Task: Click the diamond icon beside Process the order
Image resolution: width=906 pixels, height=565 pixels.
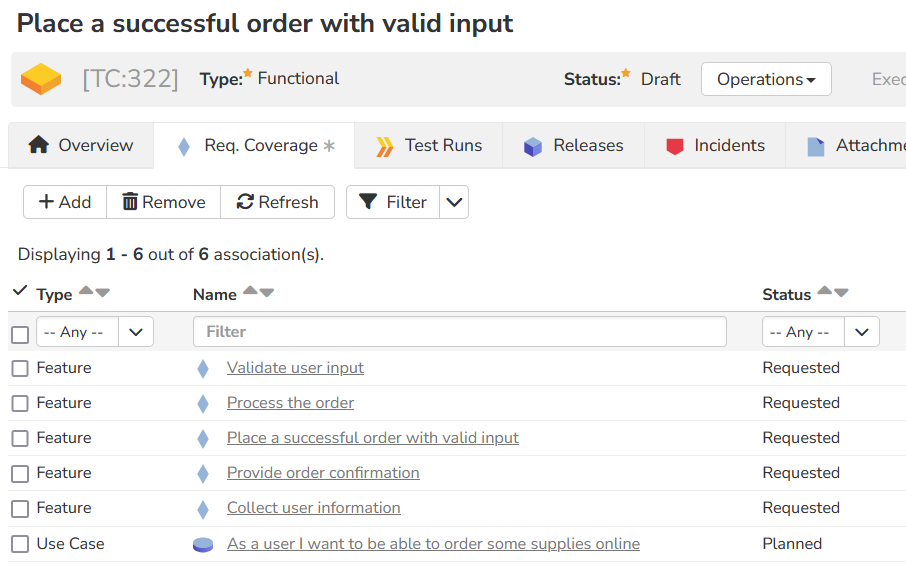Action: (203, 404)
